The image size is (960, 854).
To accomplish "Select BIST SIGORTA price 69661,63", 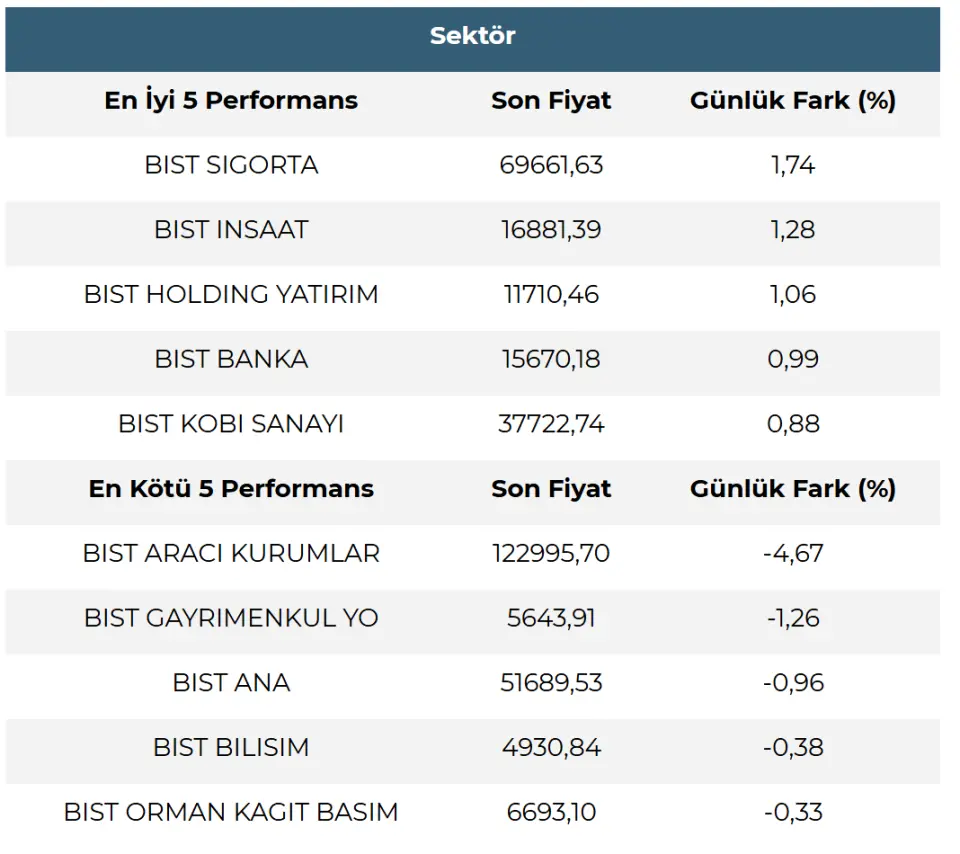I will click(x=551, y=165).
